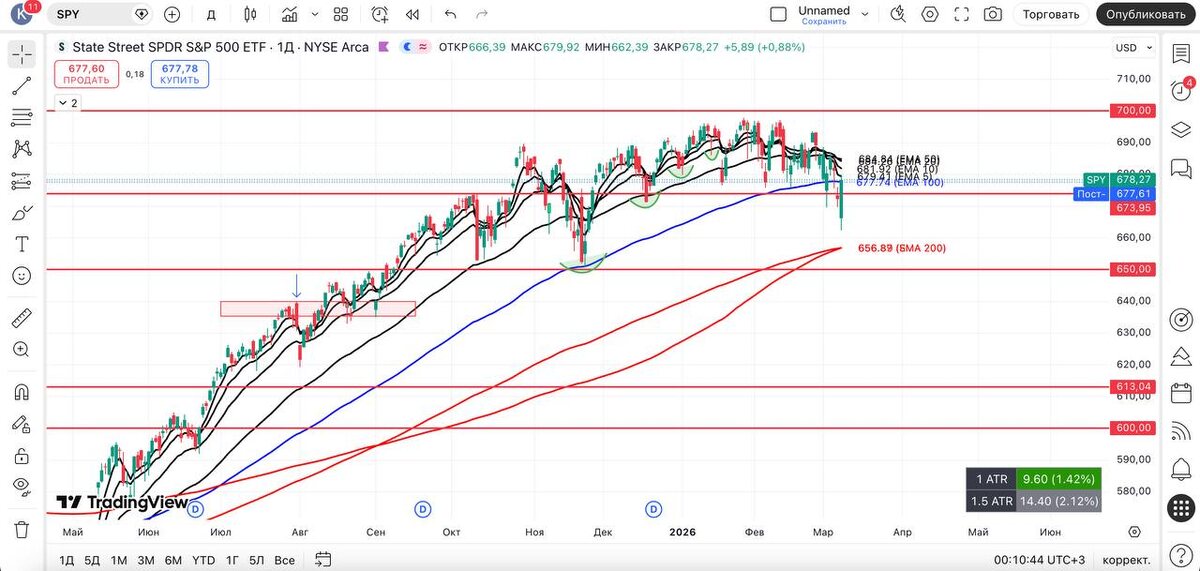Screen dimensions: 1200x571
Task: Open the user profile avatar menu
Action: (x=20, y=14)
